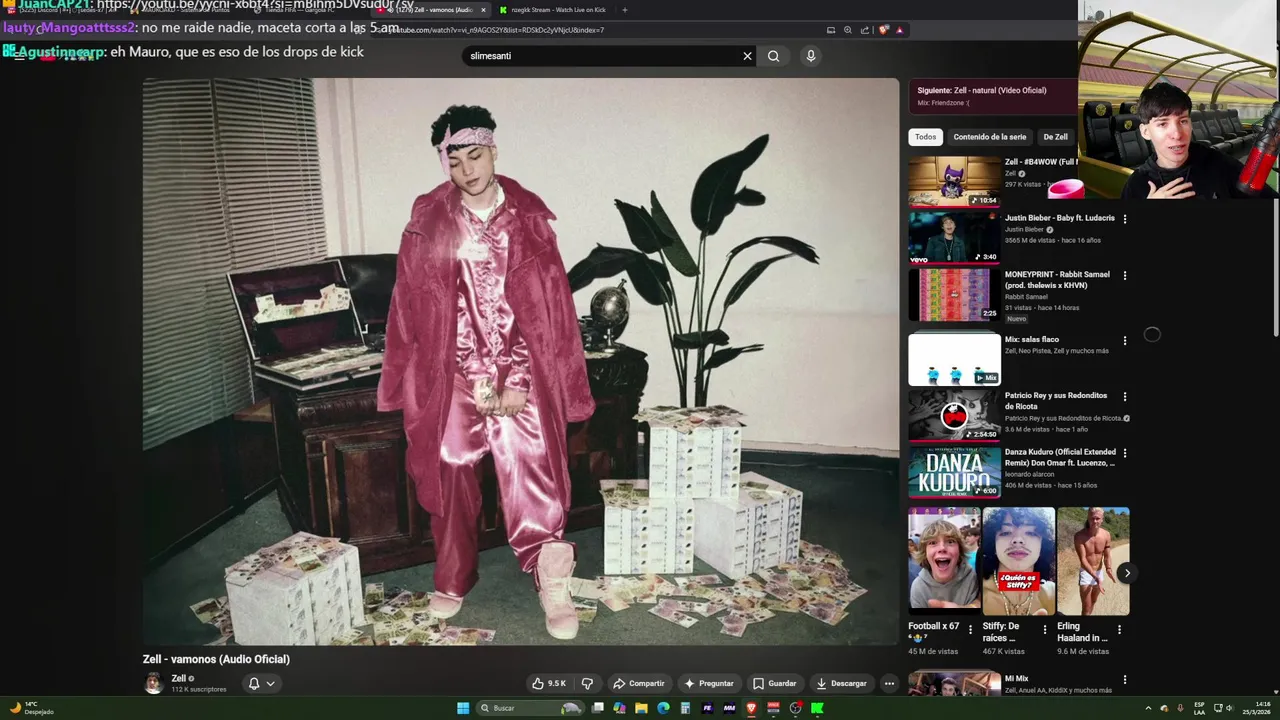Screen dimensions: 1280x720
Task: Clear the YouTube search field with the X
Action: coord(747,56)
